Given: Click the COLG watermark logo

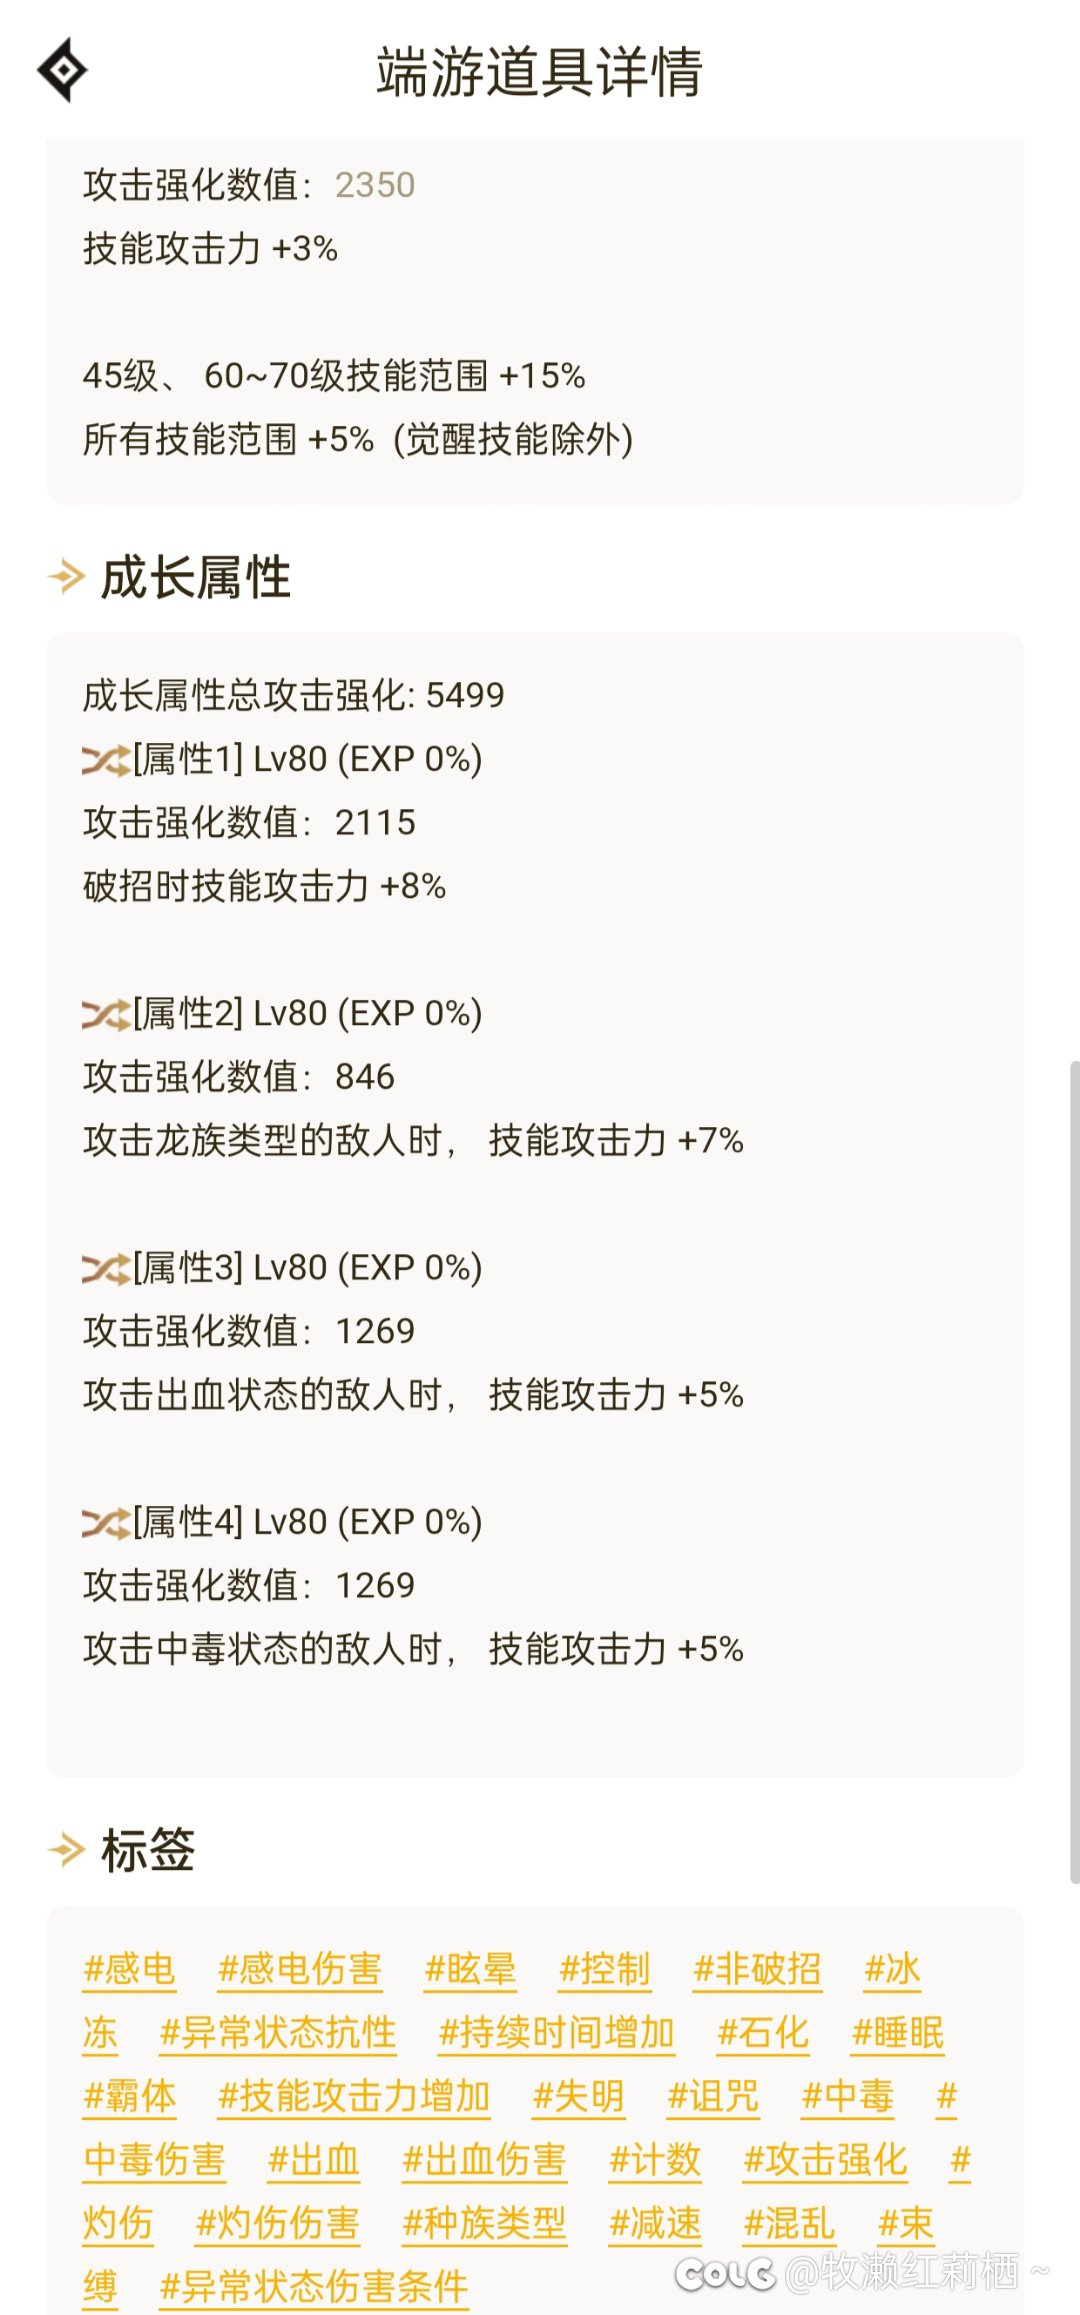Looking at the screenshot, I should 725,2273.
